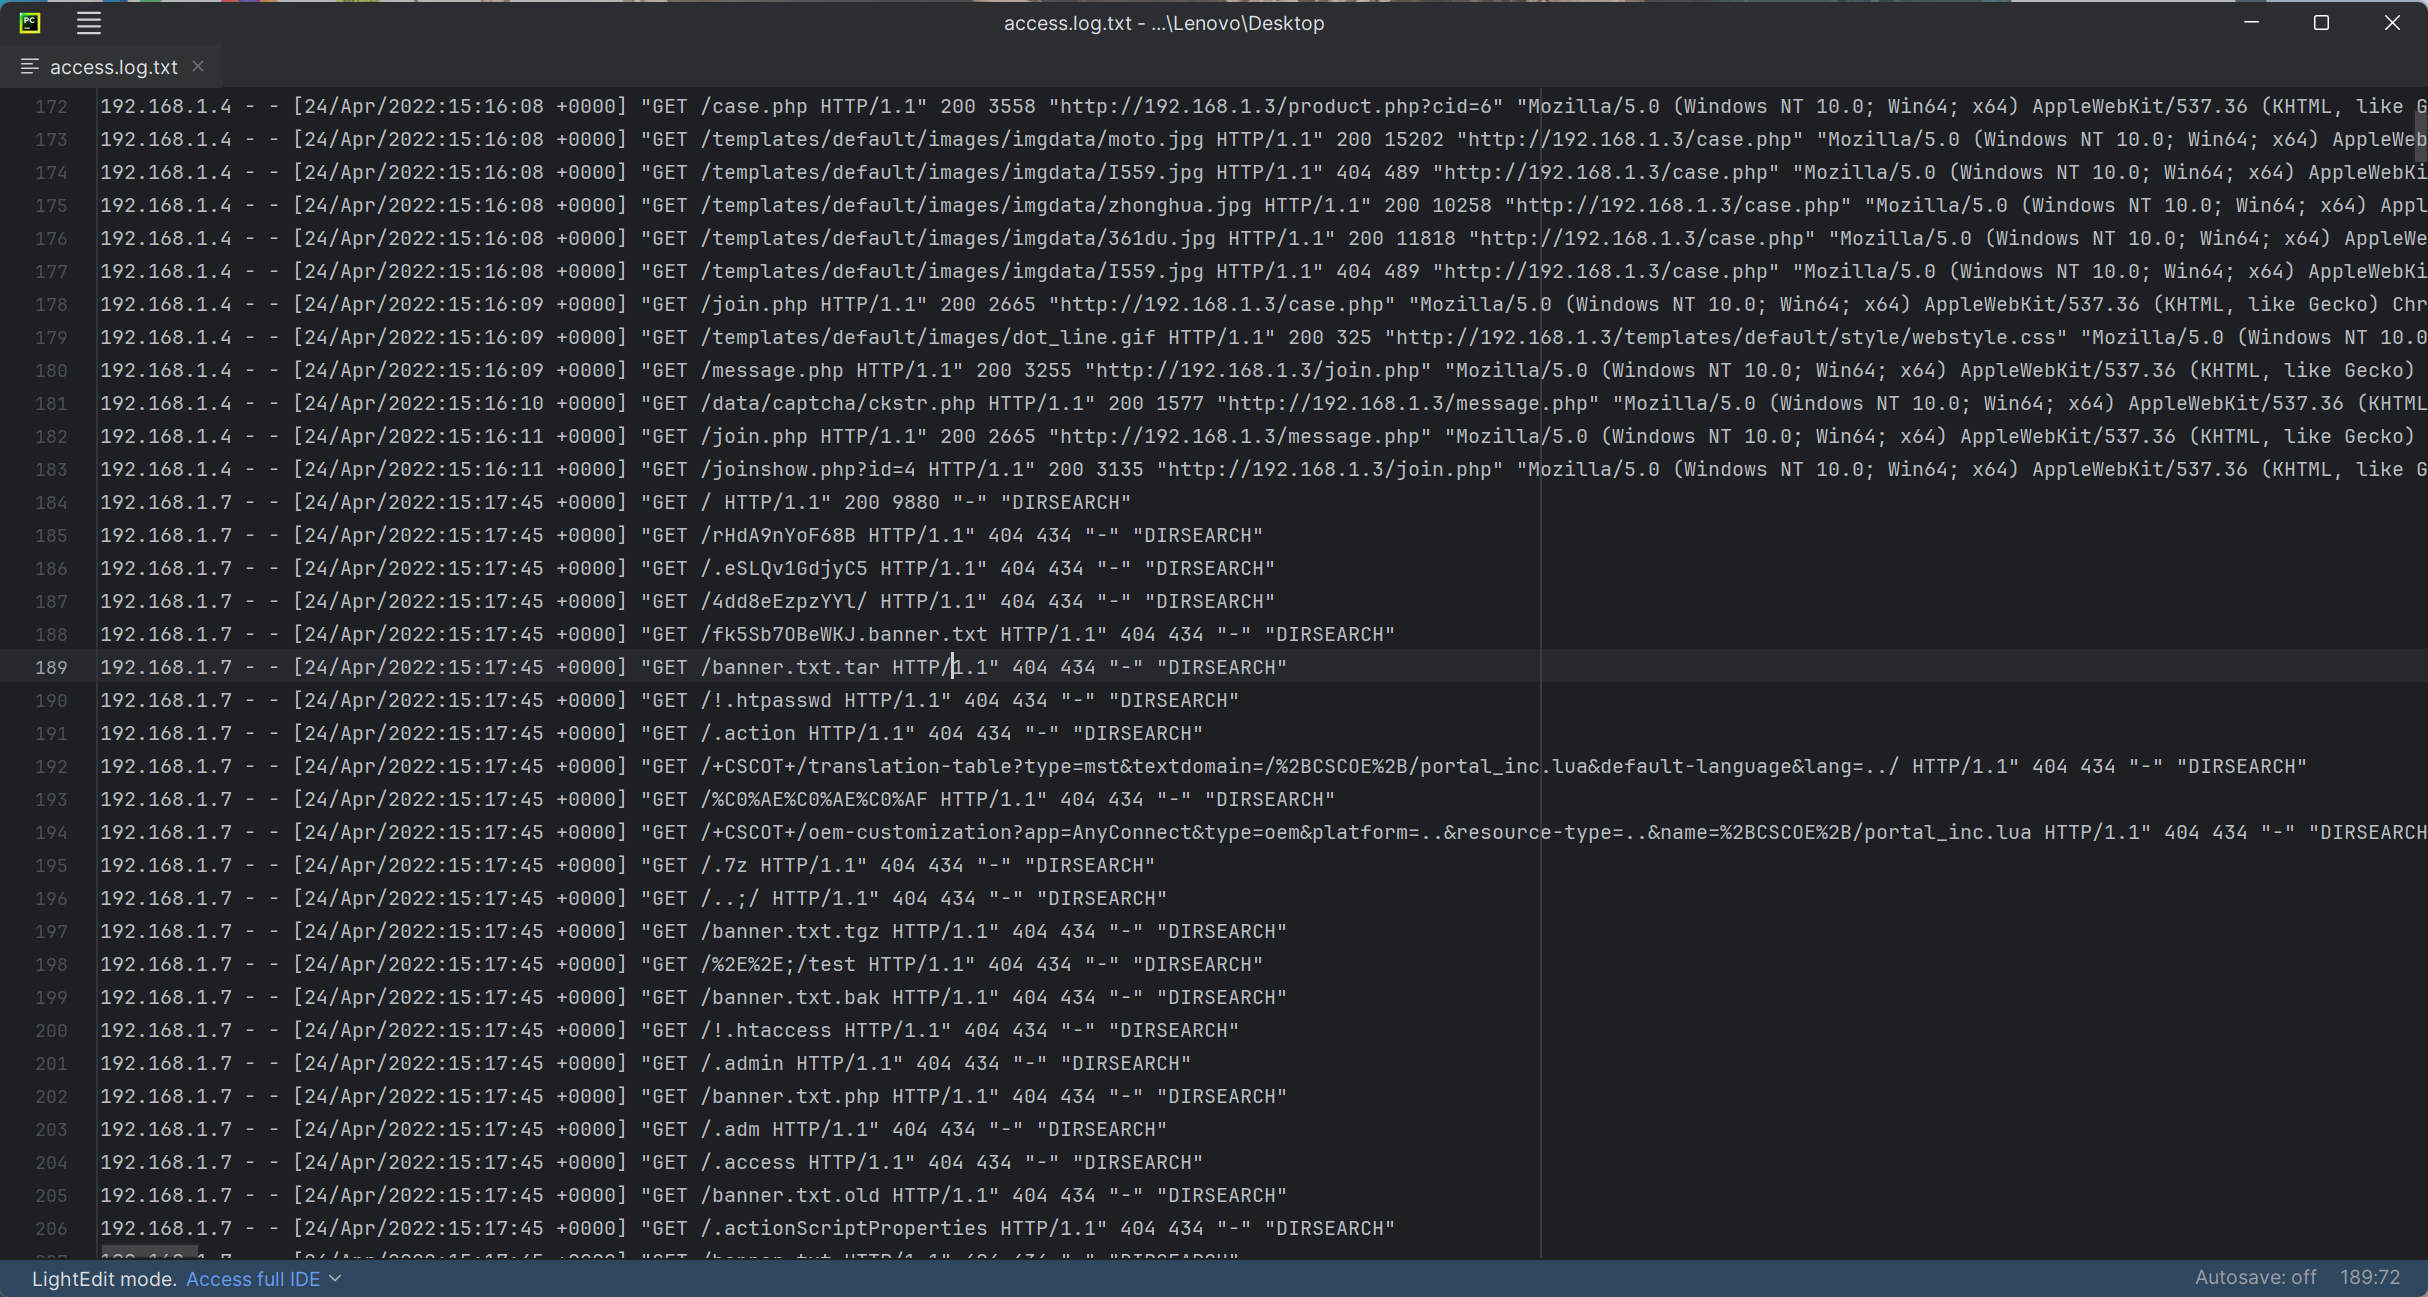The width and height of the screenshot is (2428, 1297).
Task: Place cursor on the /banner.txt.php request line
Action: coord(790,1097)
